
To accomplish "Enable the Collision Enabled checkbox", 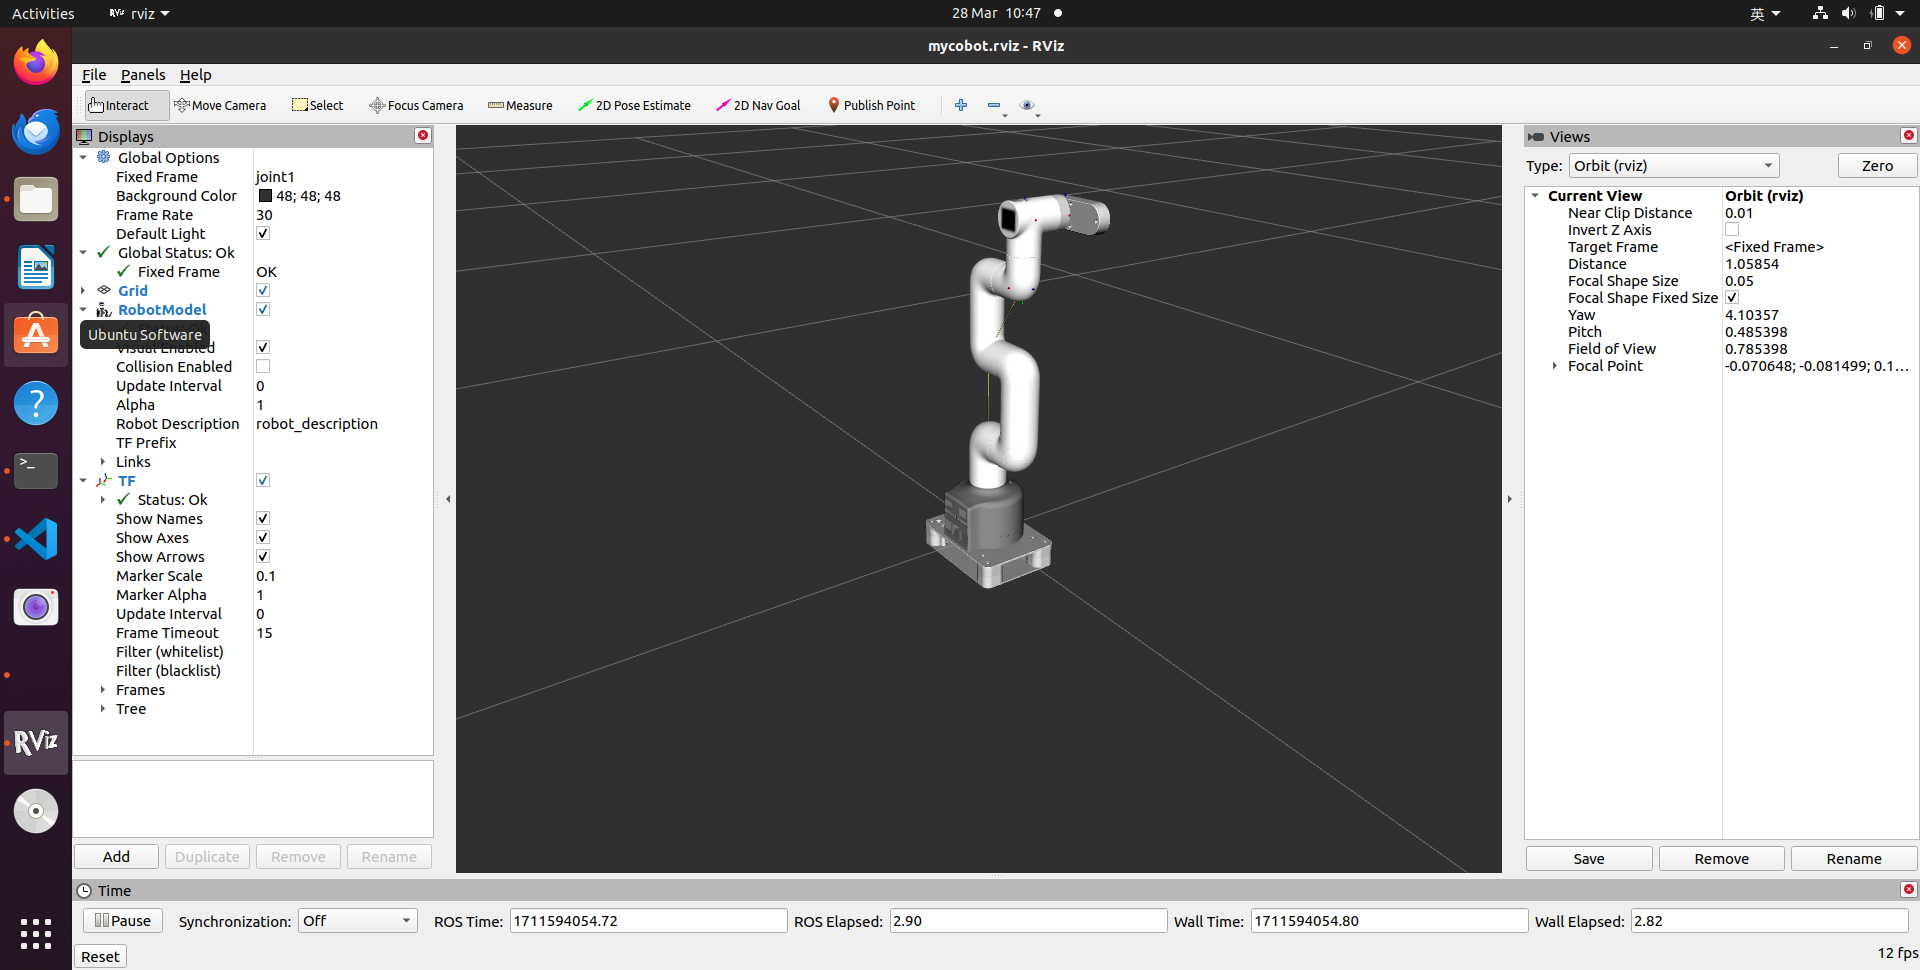I will (263, 366).
